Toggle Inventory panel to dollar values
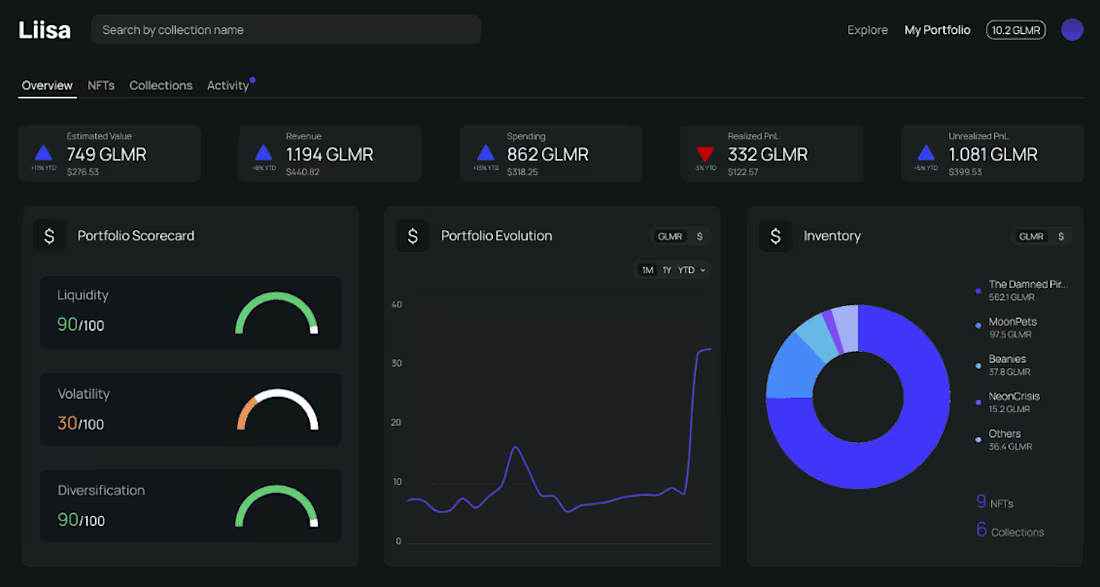This screenshot has height=587, width=1100. pyautogui.click(x=1061, y=236)
